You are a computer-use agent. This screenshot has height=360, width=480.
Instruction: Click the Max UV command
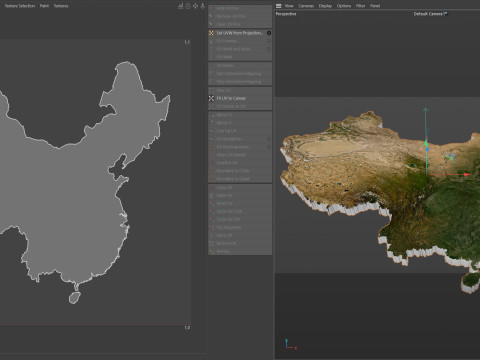[240, 90]
